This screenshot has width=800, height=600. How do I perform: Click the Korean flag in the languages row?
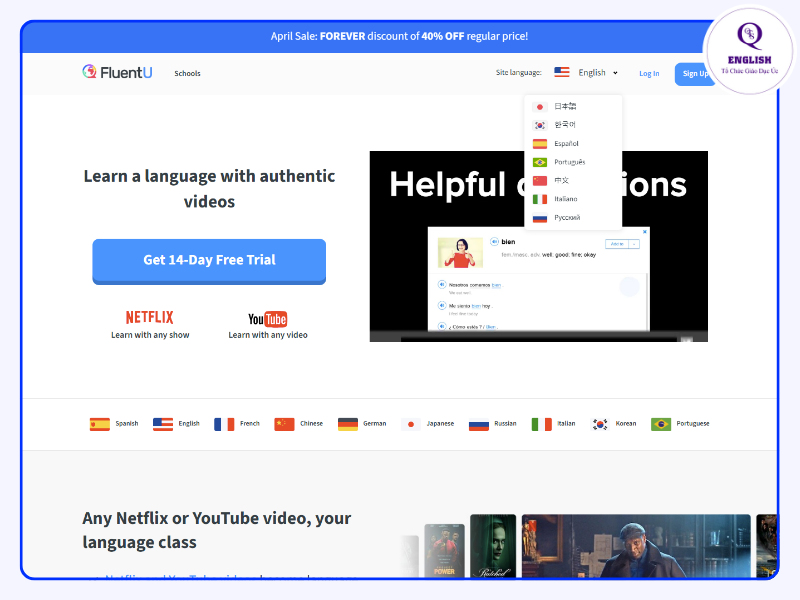tap(600, 424)
